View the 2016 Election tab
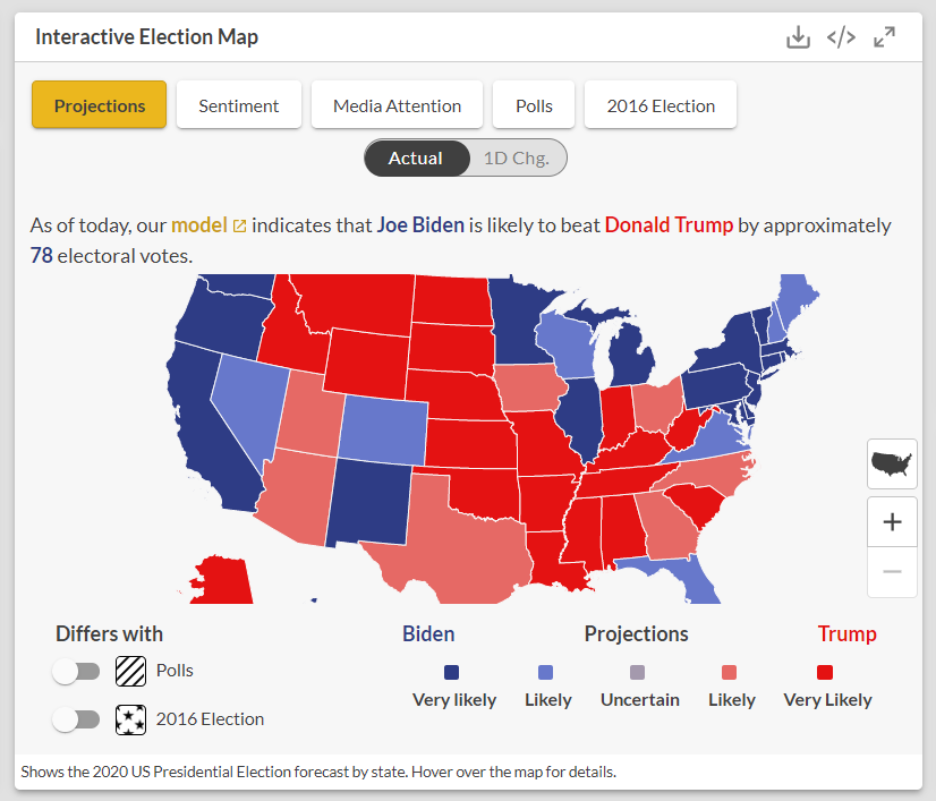This screenshot has height=801, width=936. click(661, 106)
